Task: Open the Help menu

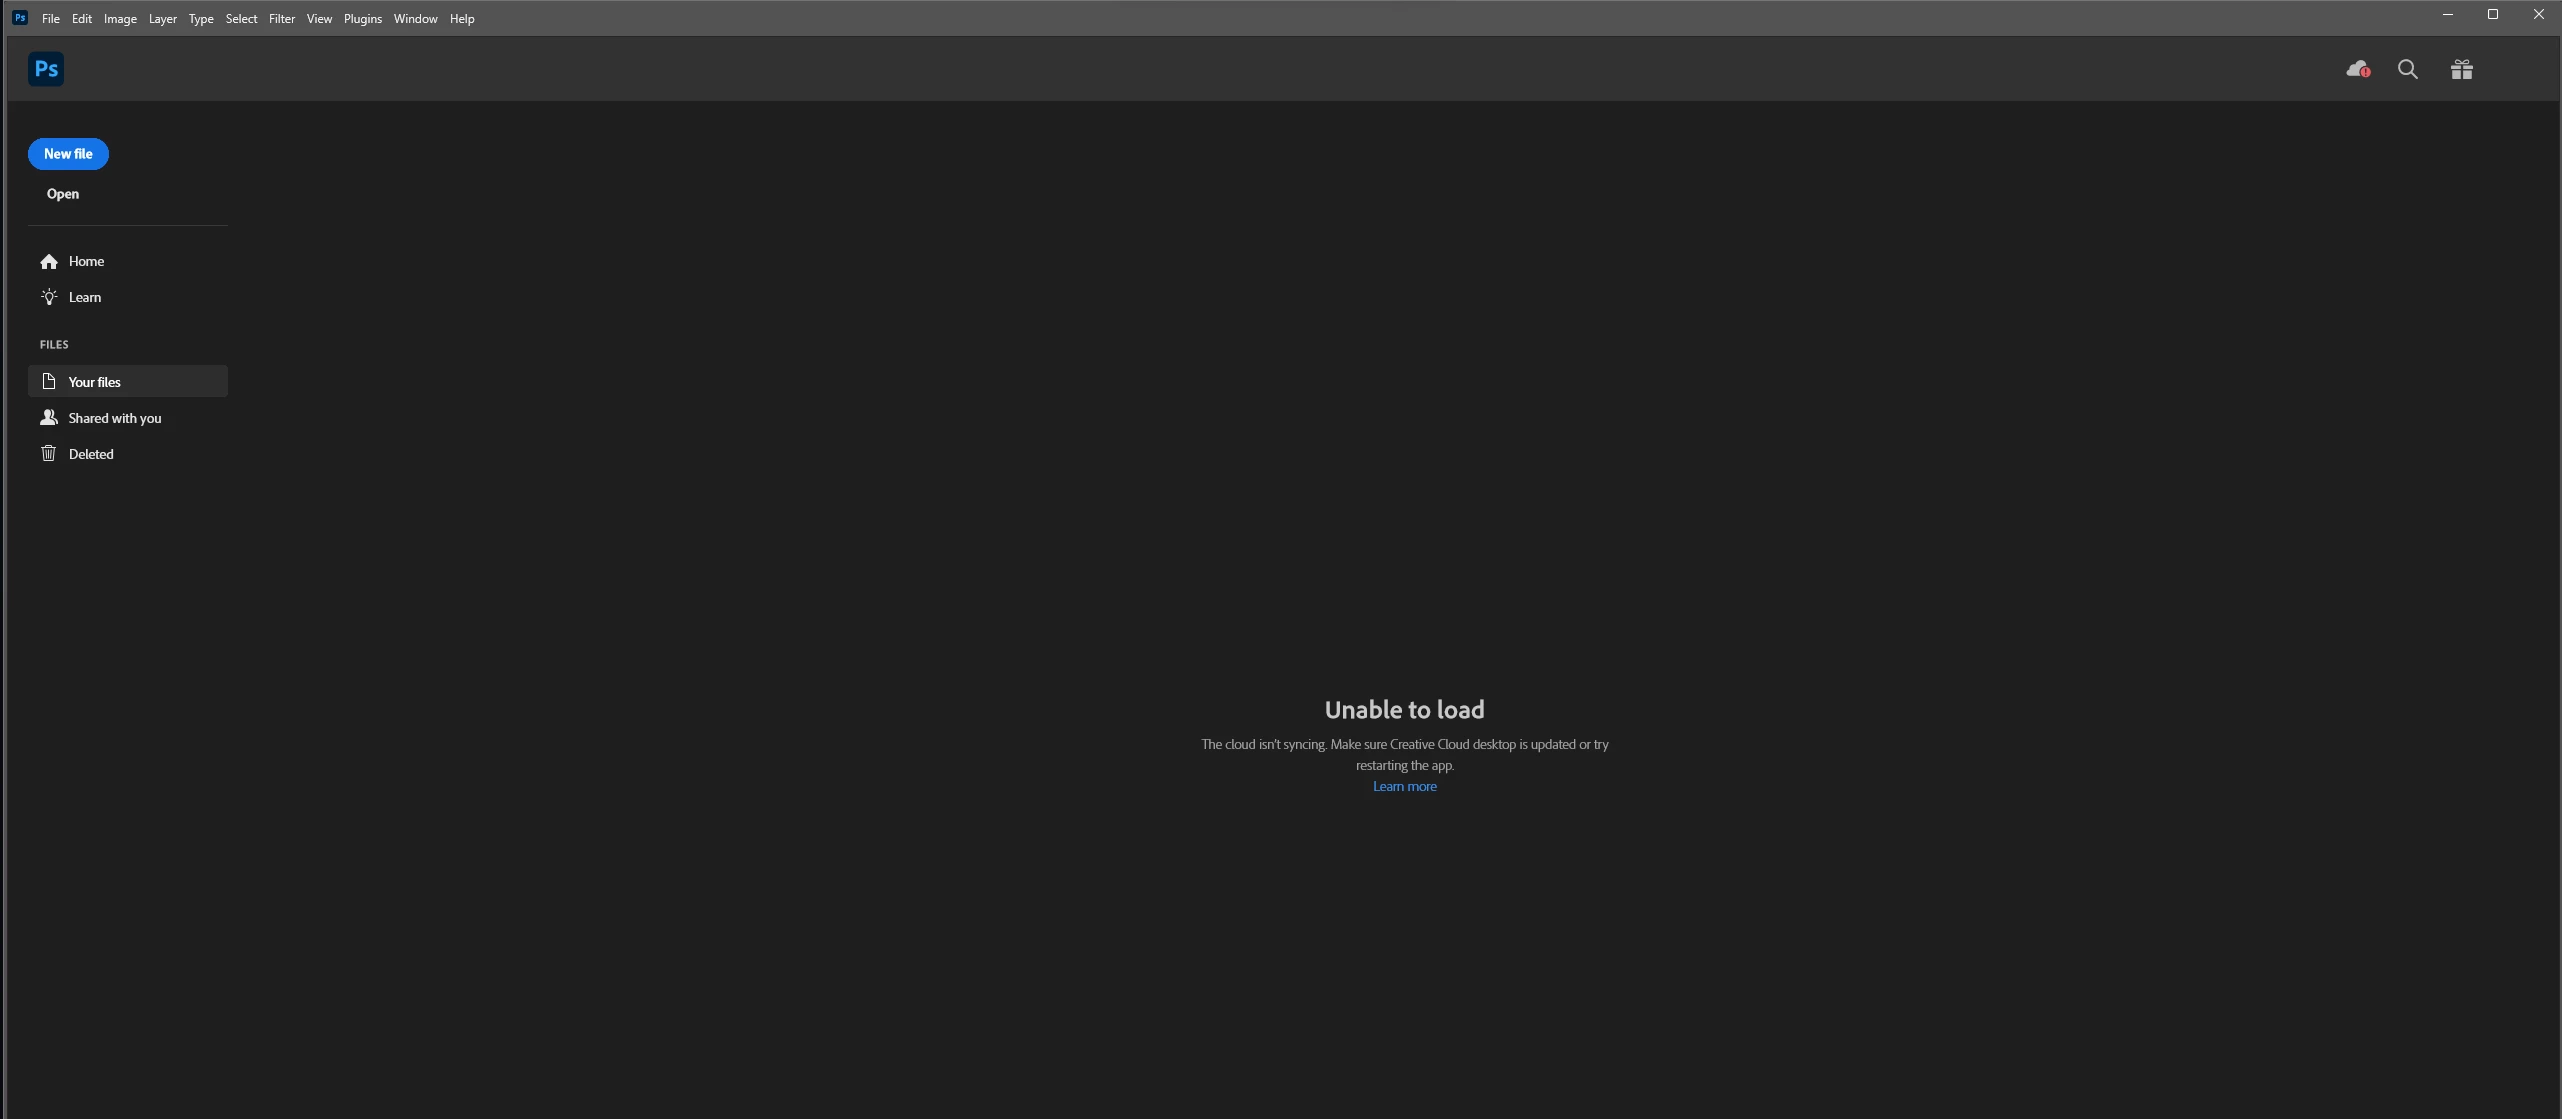Action: [461, 19]
